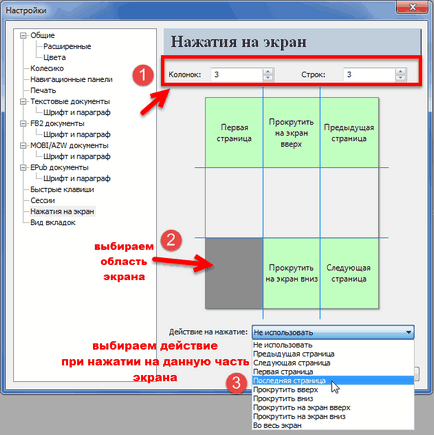Viewport: 434px width, 435px height.
Task: Collapse the MOBI/AZW документы tree node
Action: point(23,145)
